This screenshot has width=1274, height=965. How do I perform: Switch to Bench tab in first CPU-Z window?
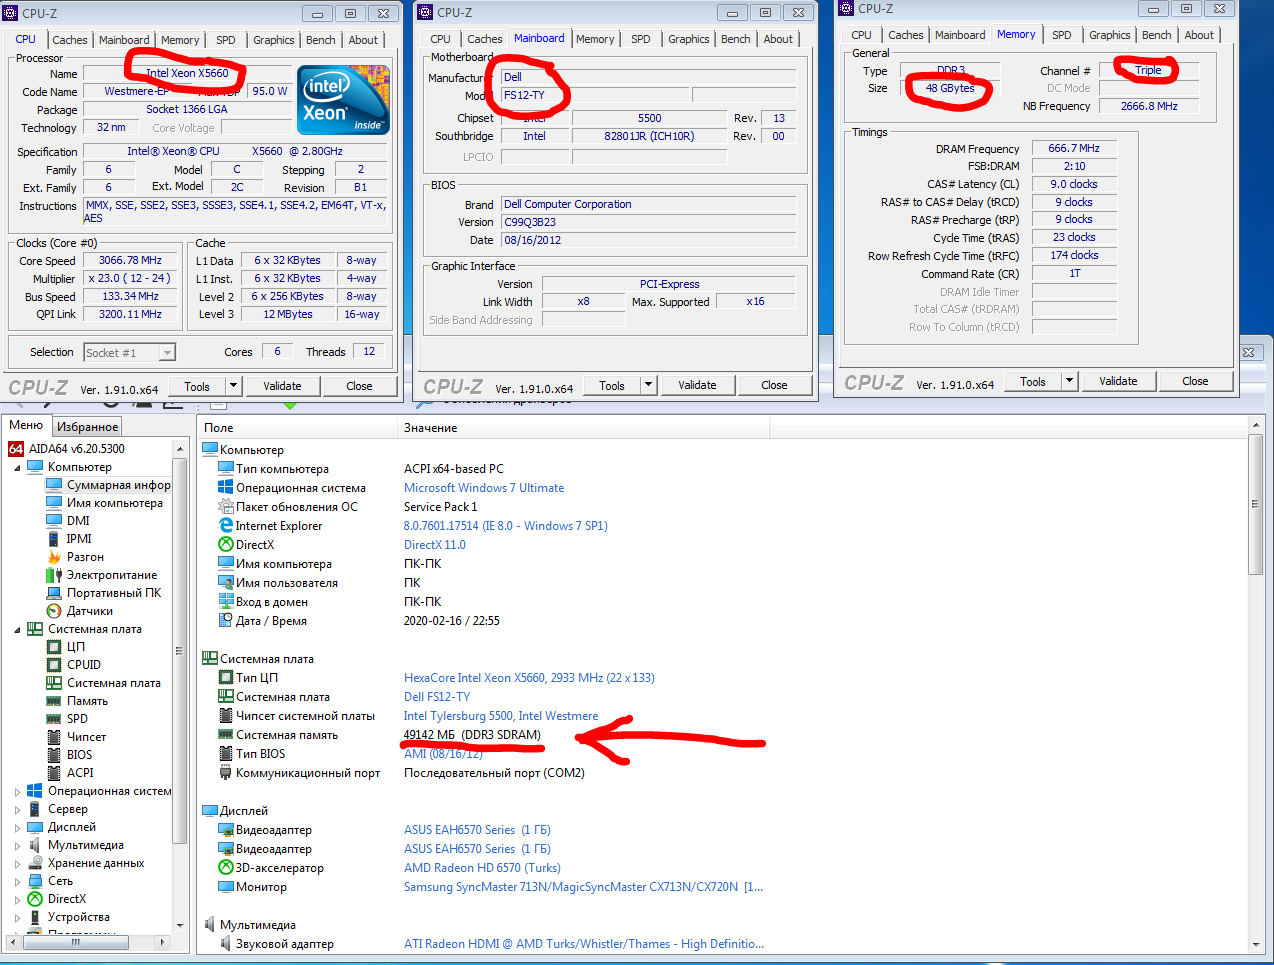(321, 40)
